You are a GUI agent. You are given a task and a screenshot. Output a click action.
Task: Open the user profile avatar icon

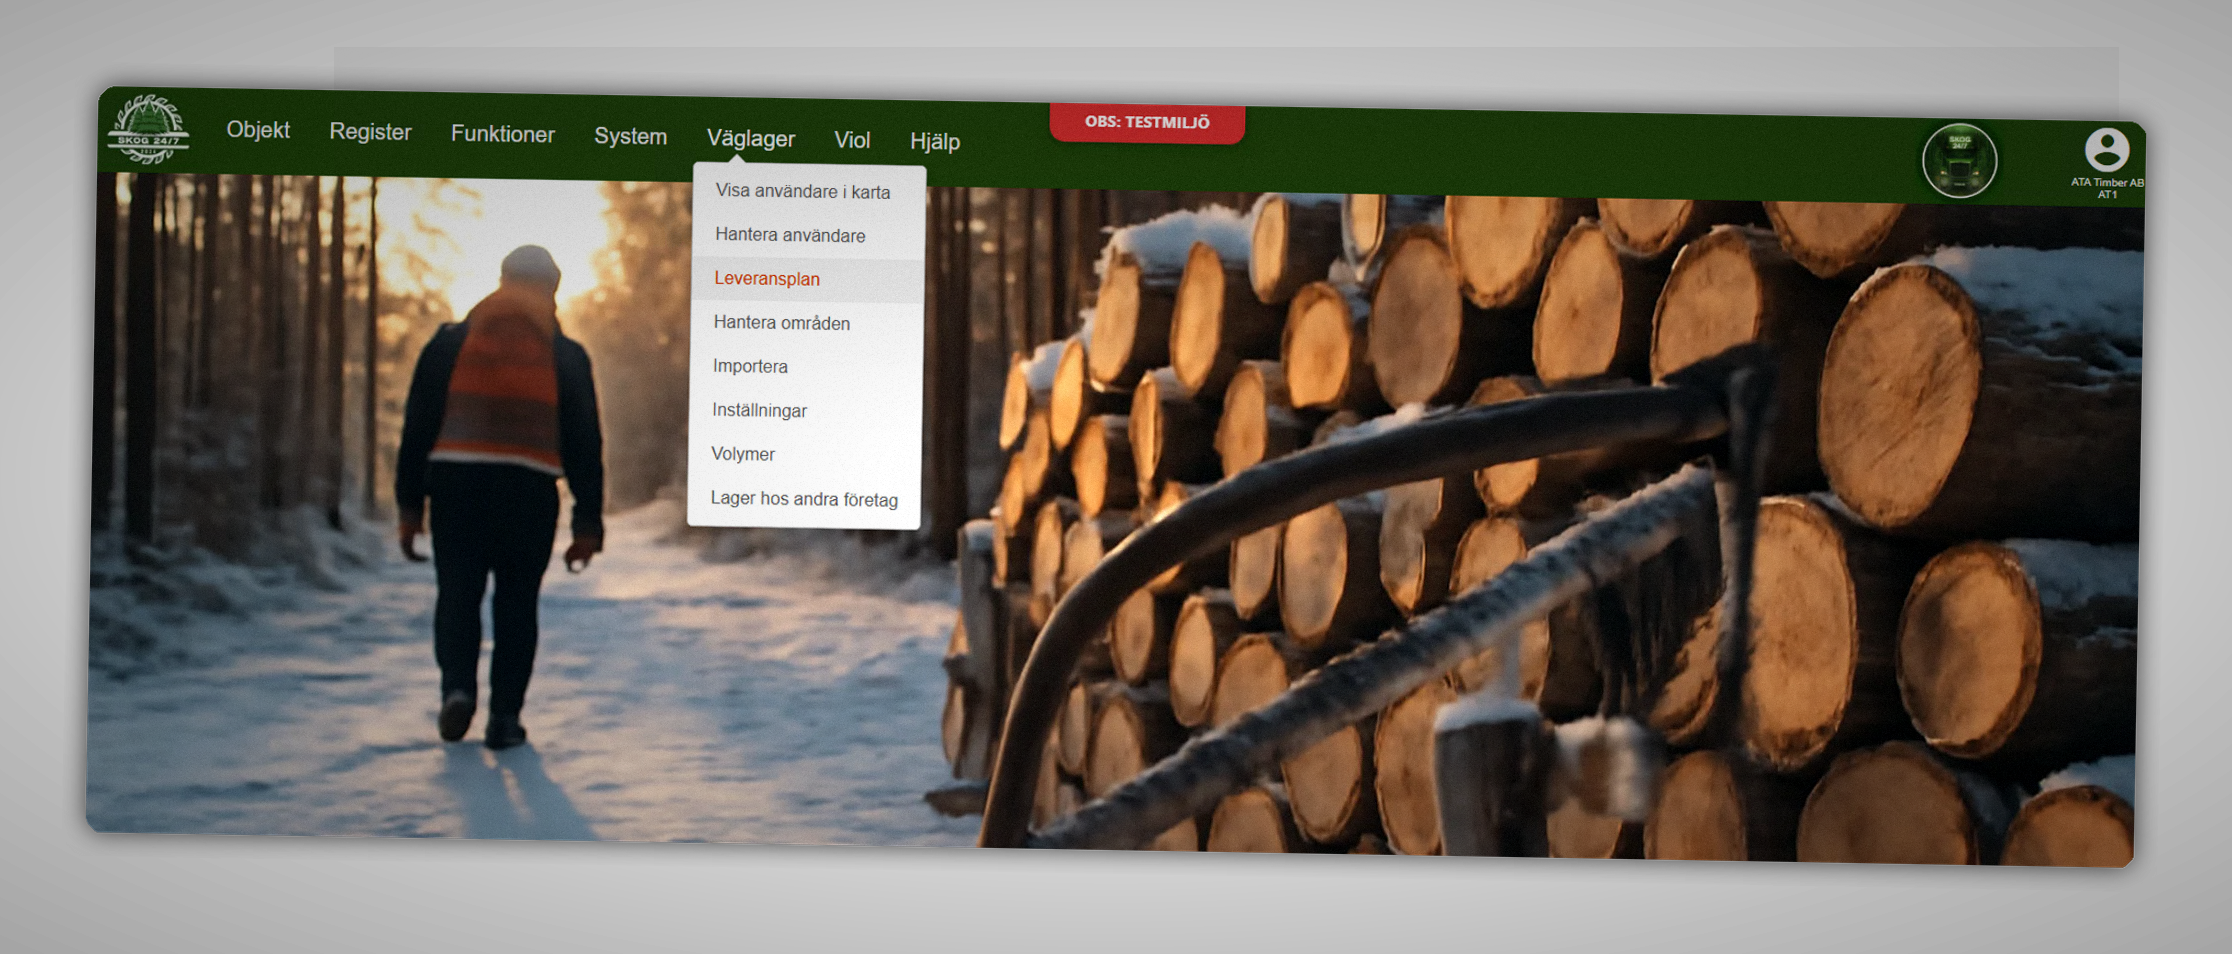(2106, 150)
